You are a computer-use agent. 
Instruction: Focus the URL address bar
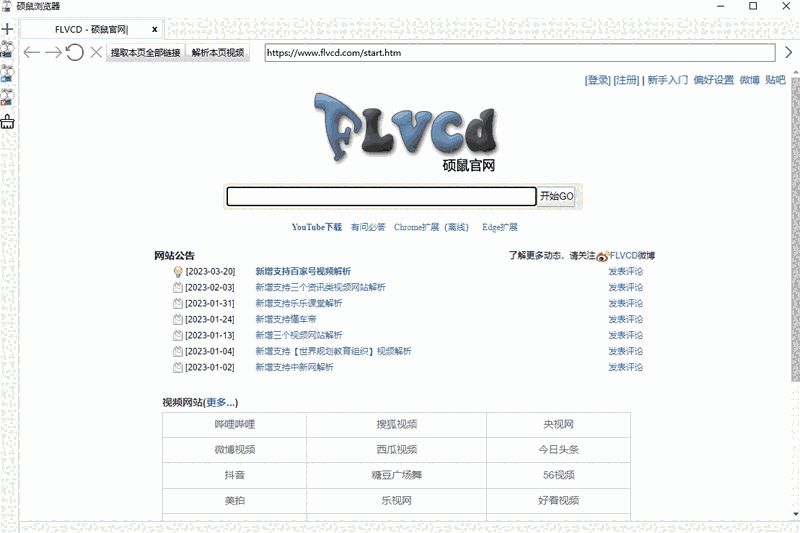520,53
